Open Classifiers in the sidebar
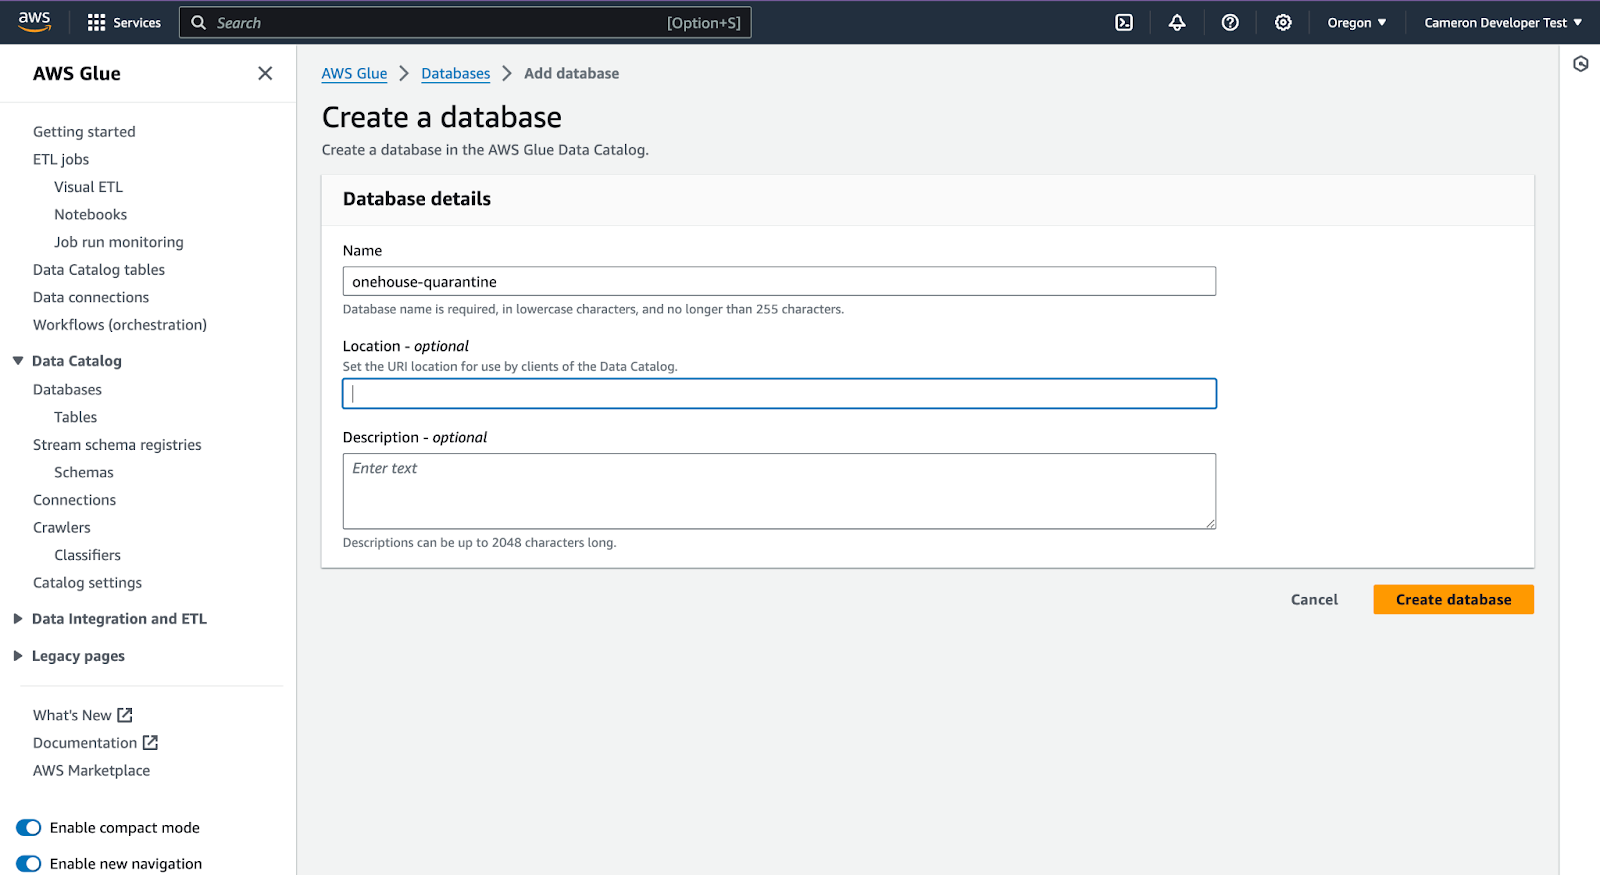The width and height of the screenshot is (1600, 875). click(x=87, y=555)
